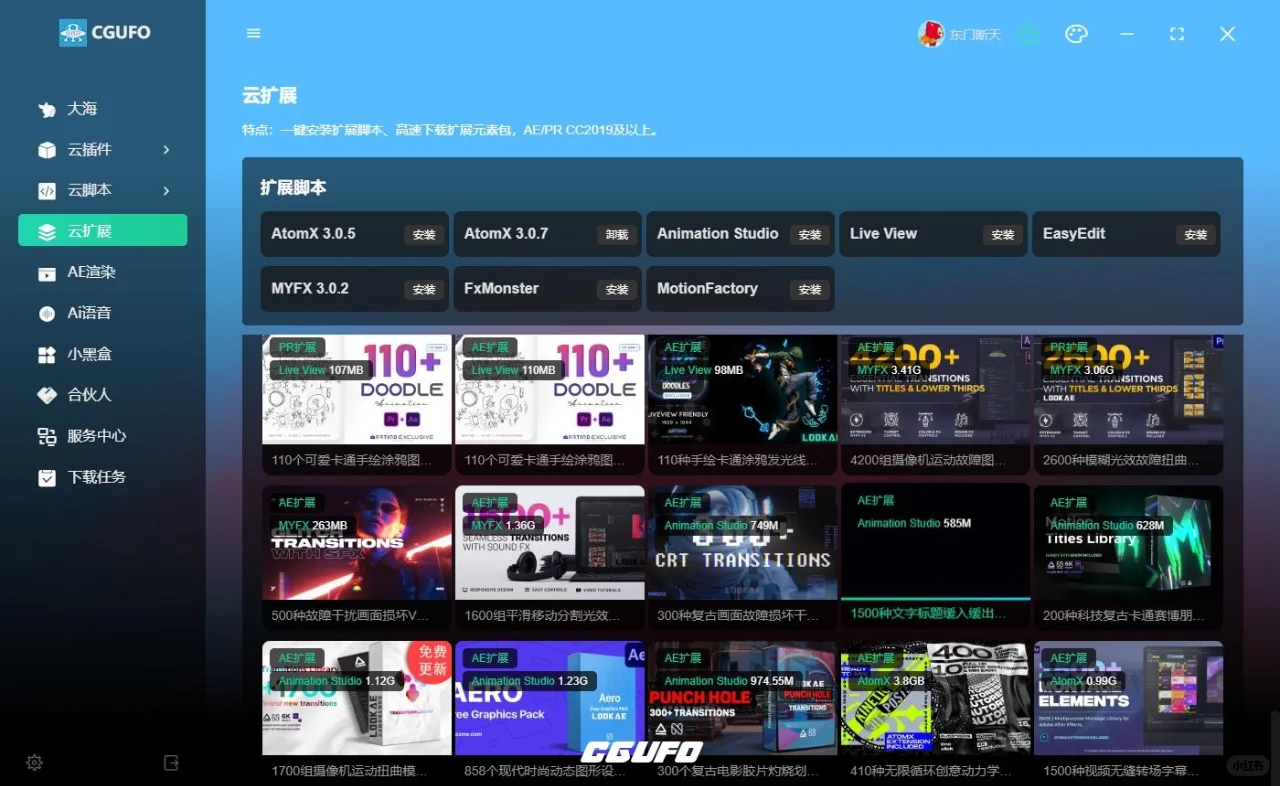
Task: Click the logout icon beside the gear
Action: point(170,762)
